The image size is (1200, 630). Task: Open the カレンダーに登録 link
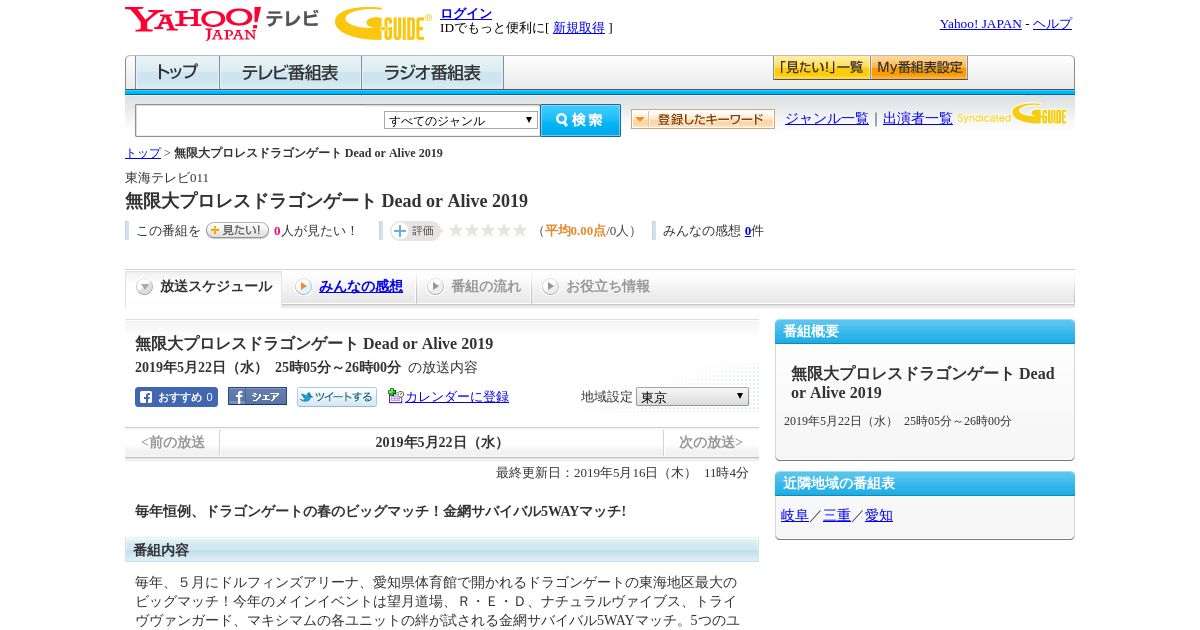457,397
